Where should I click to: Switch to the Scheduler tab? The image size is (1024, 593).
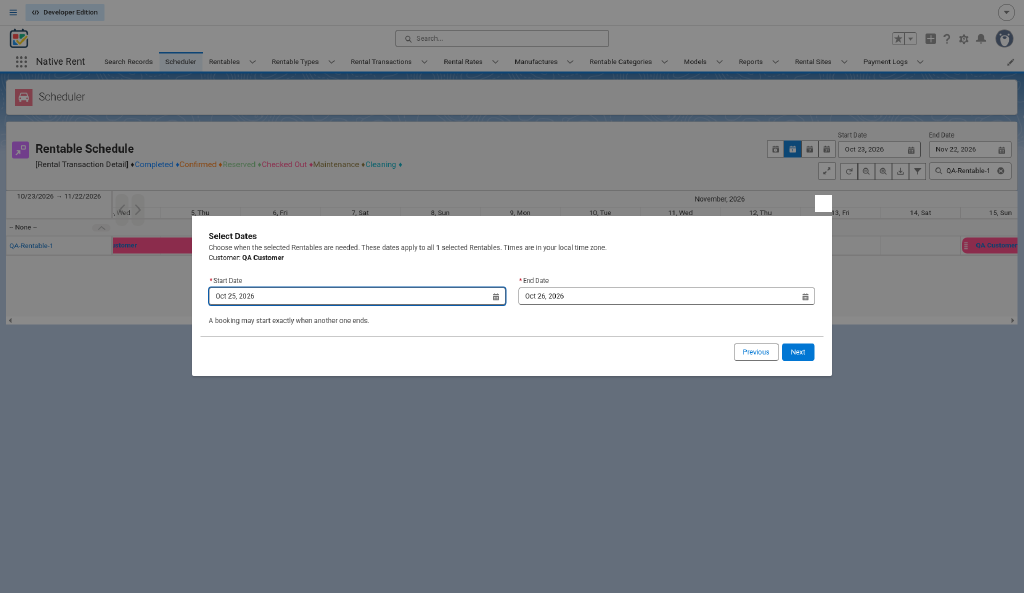point(180,62)
